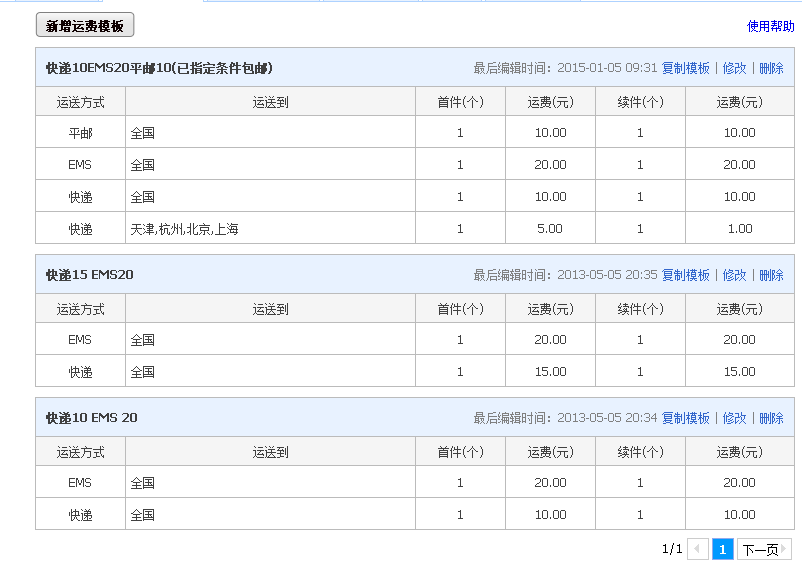Edit the 快递10 EMS 20 template via 修改
Viewport: 802px width, 586px height.
(x=734, y=418)
